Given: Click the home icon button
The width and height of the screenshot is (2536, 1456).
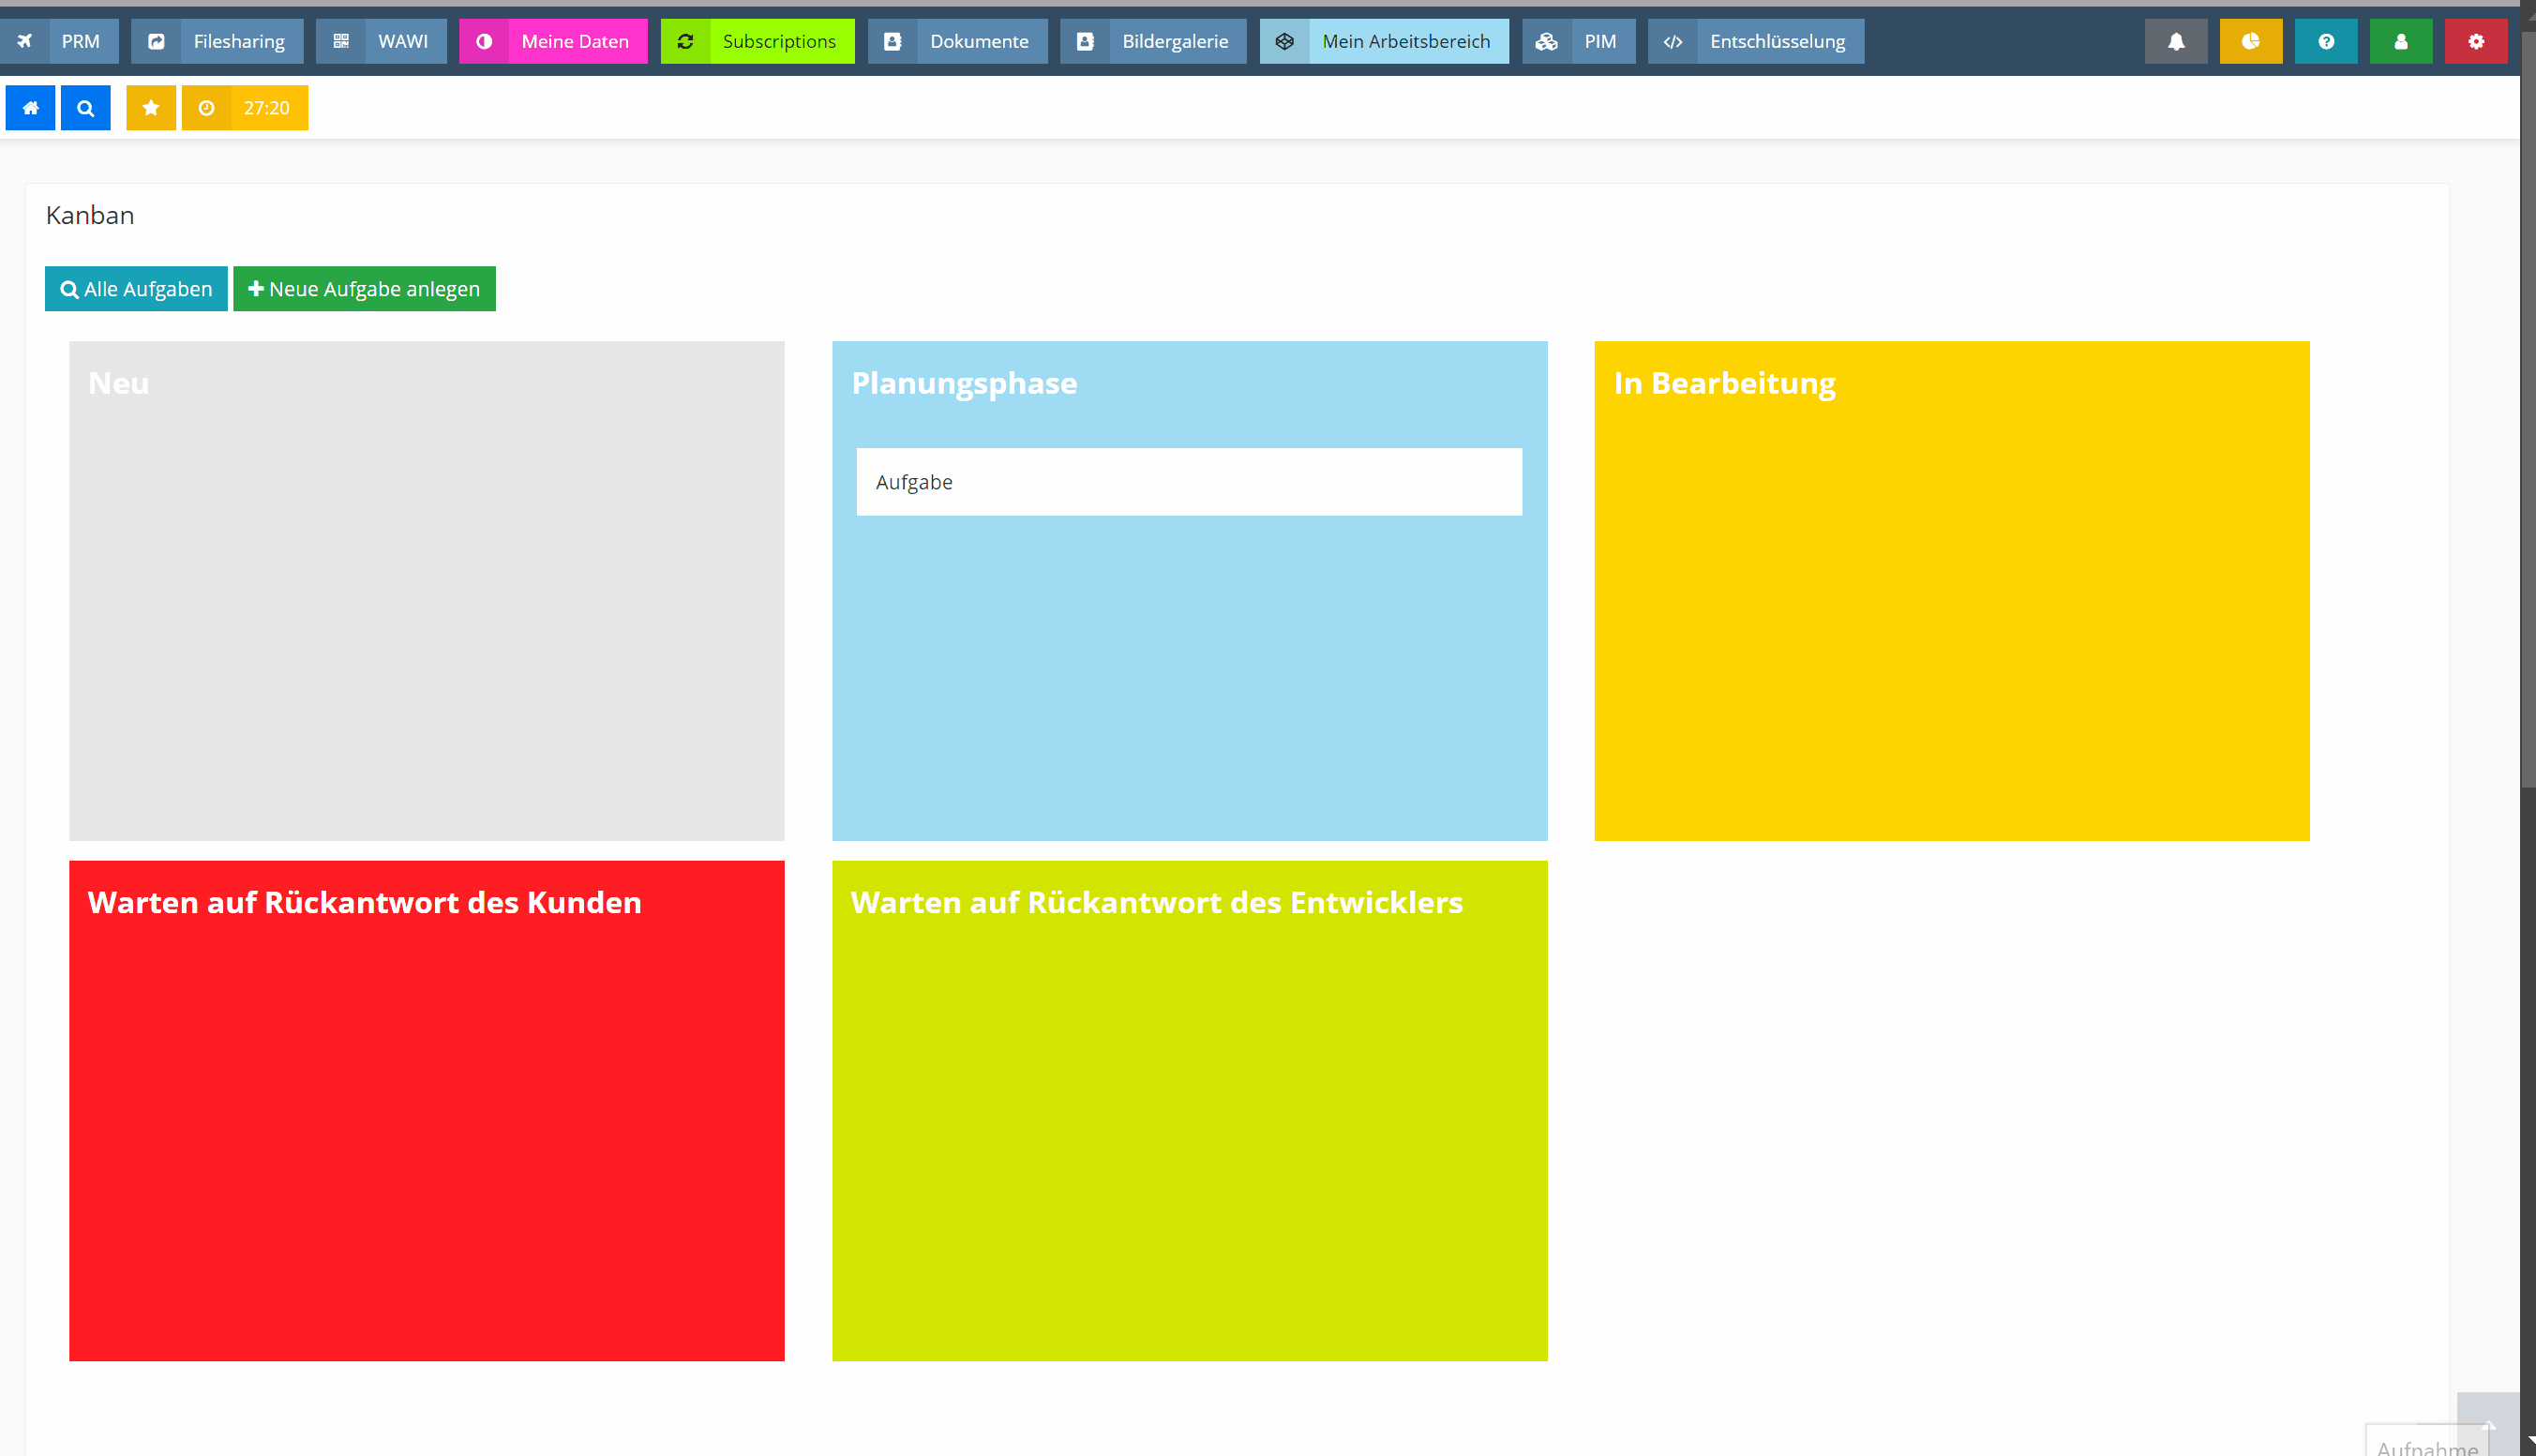Looking at the screenshot, I should click(30, 108).
